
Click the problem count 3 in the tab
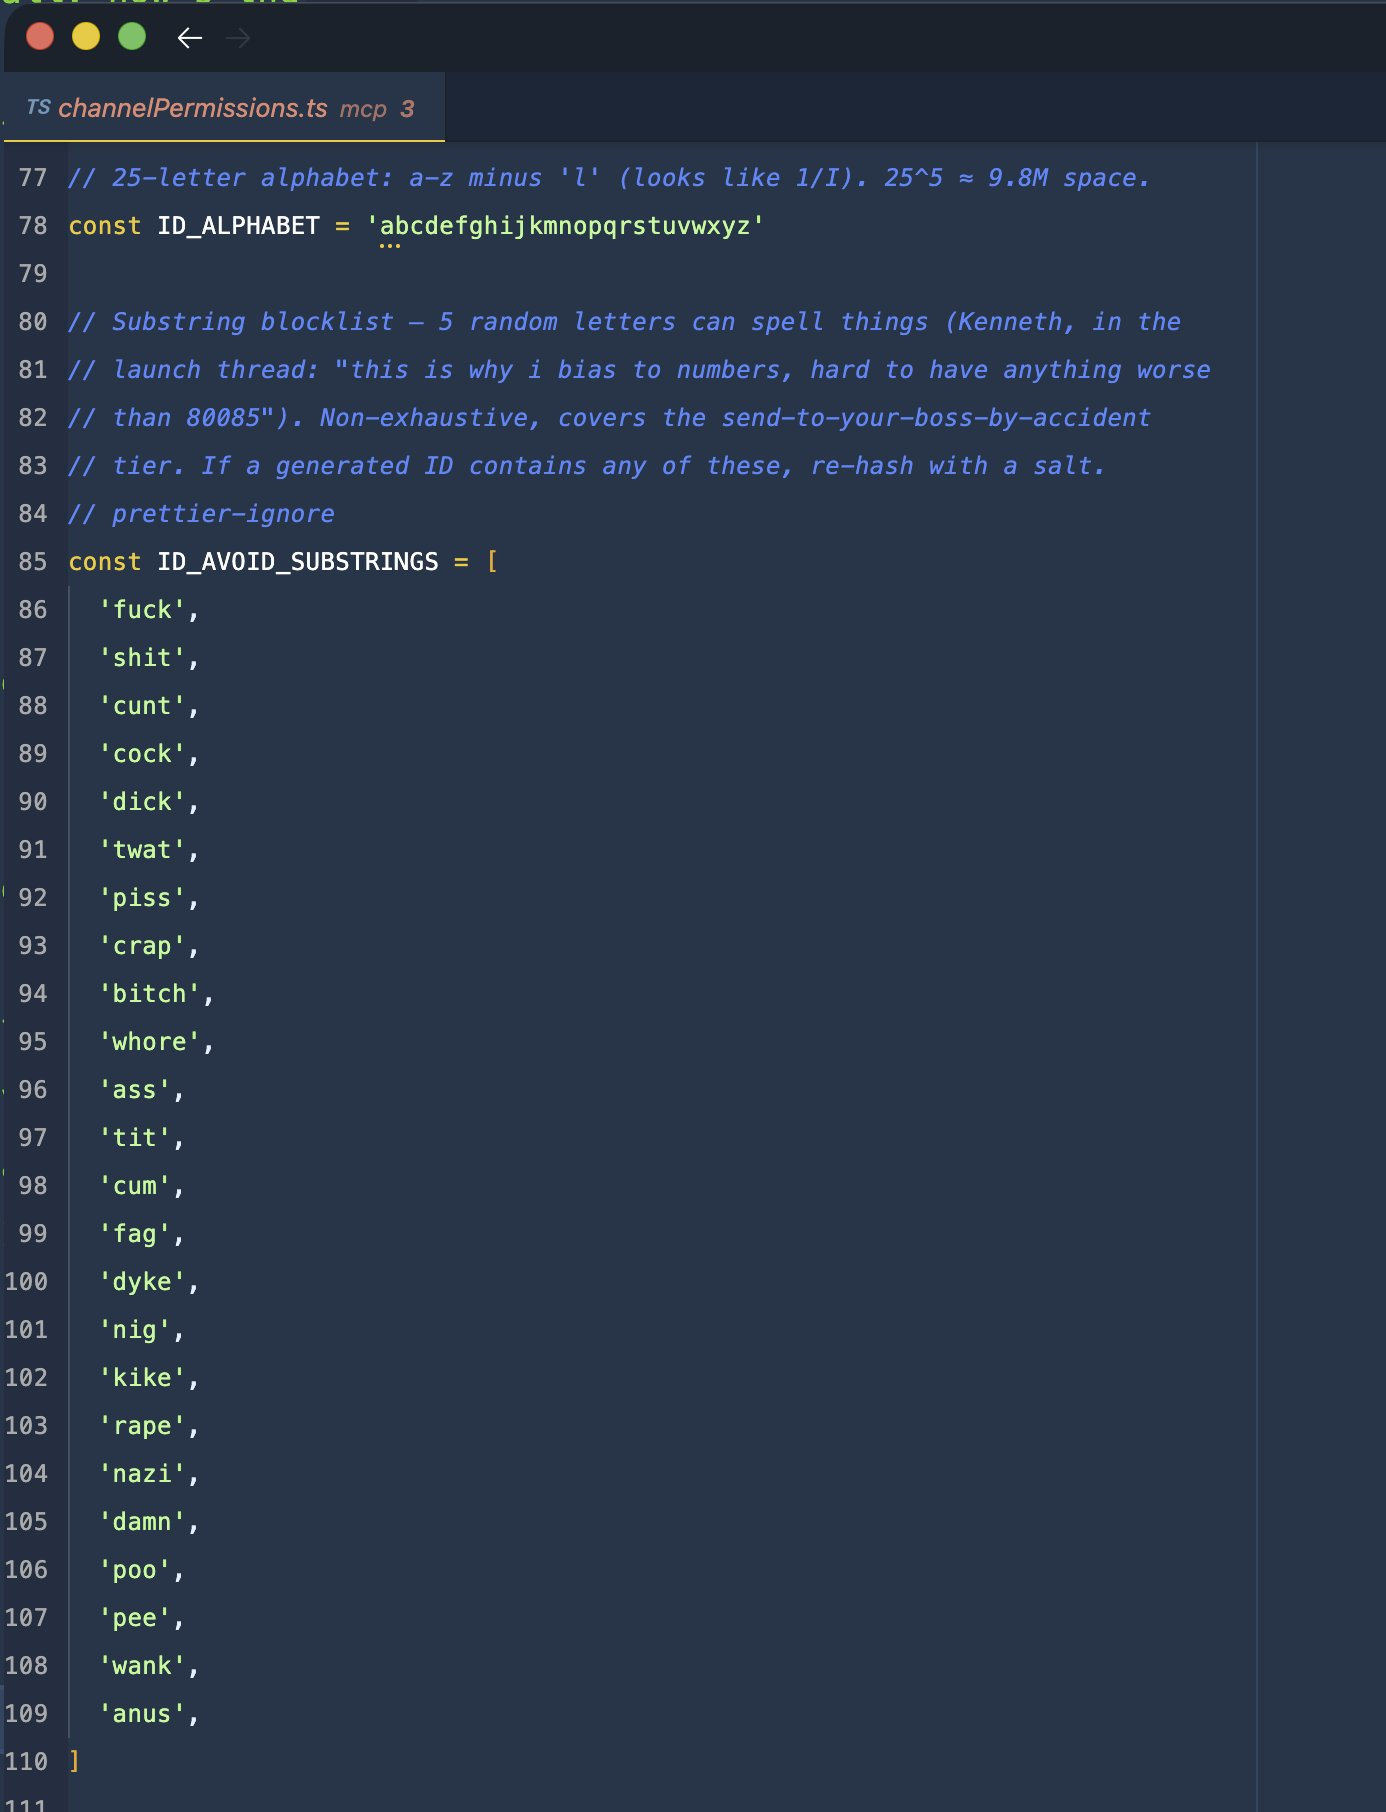coord(407,109)
